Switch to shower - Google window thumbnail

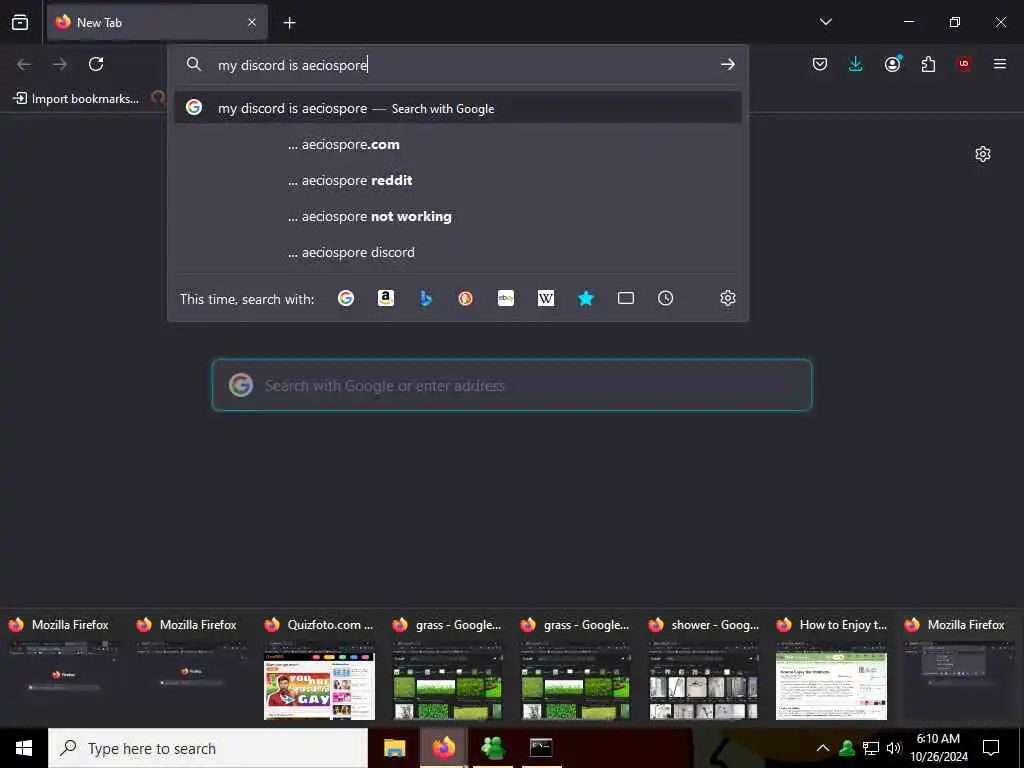point(703,669)
